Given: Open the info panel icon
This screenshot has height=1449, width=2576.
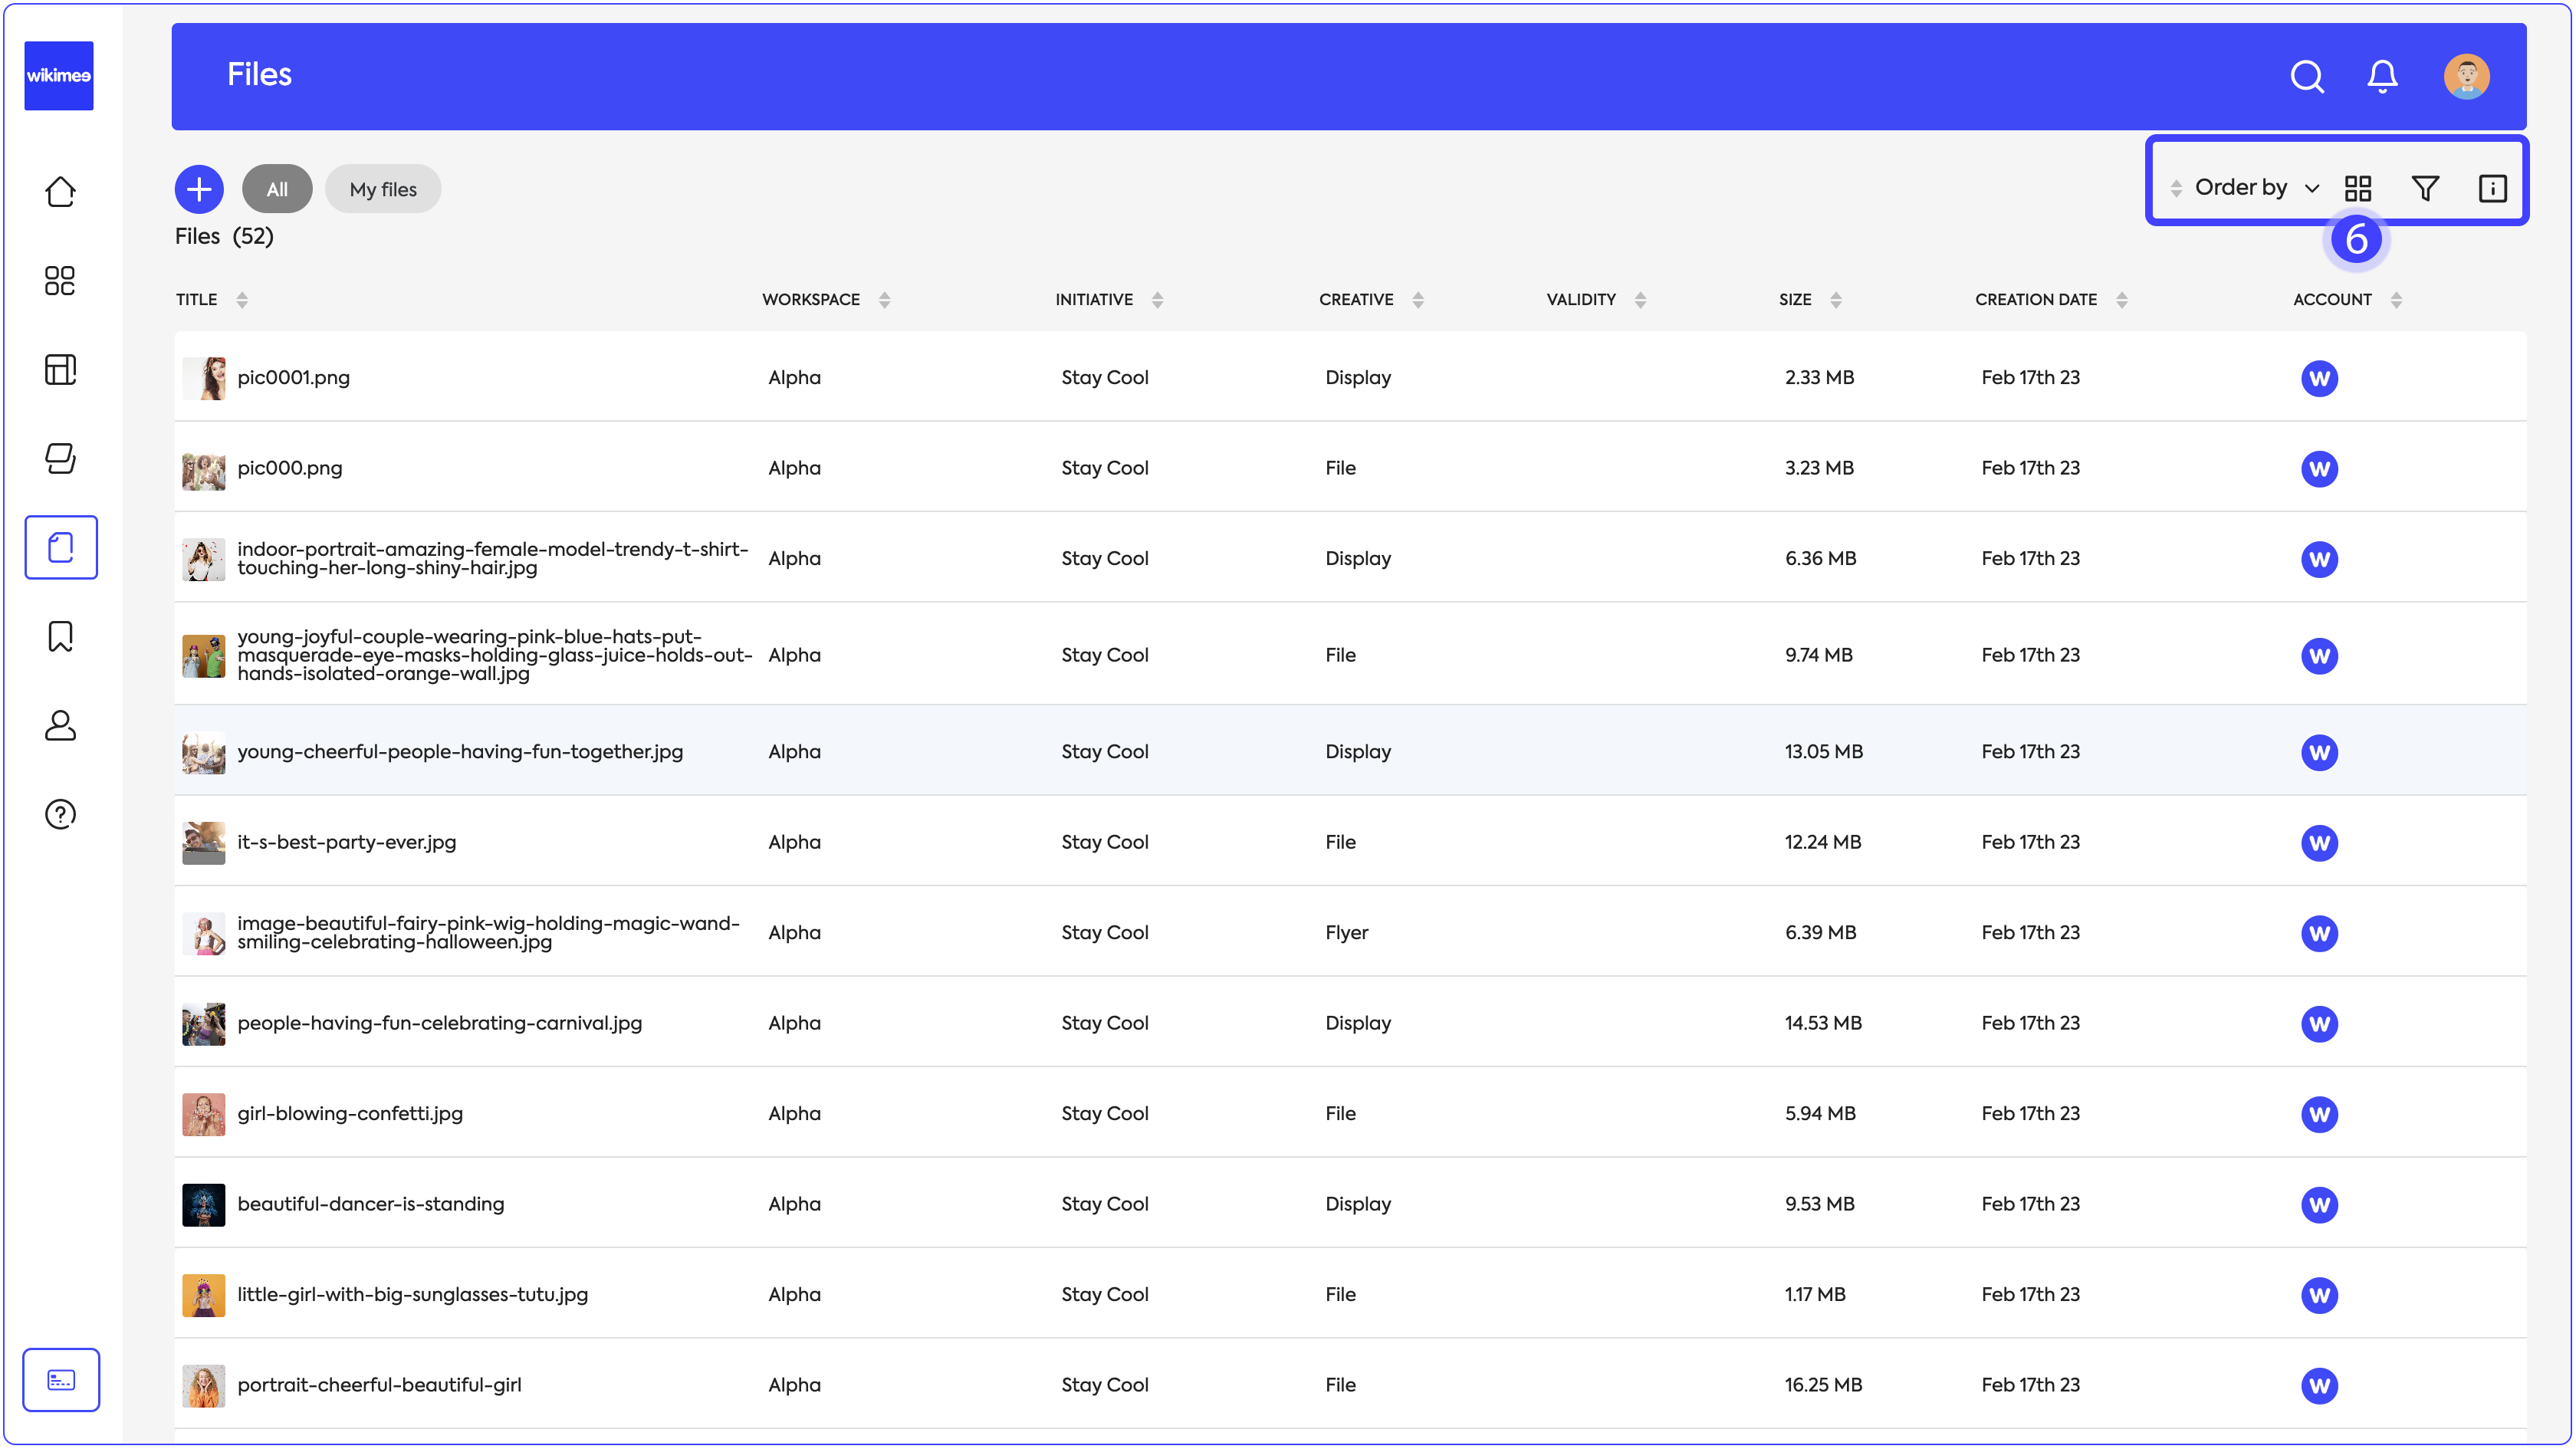Looking at the screenshot, I should click(x=2492, y=188).
